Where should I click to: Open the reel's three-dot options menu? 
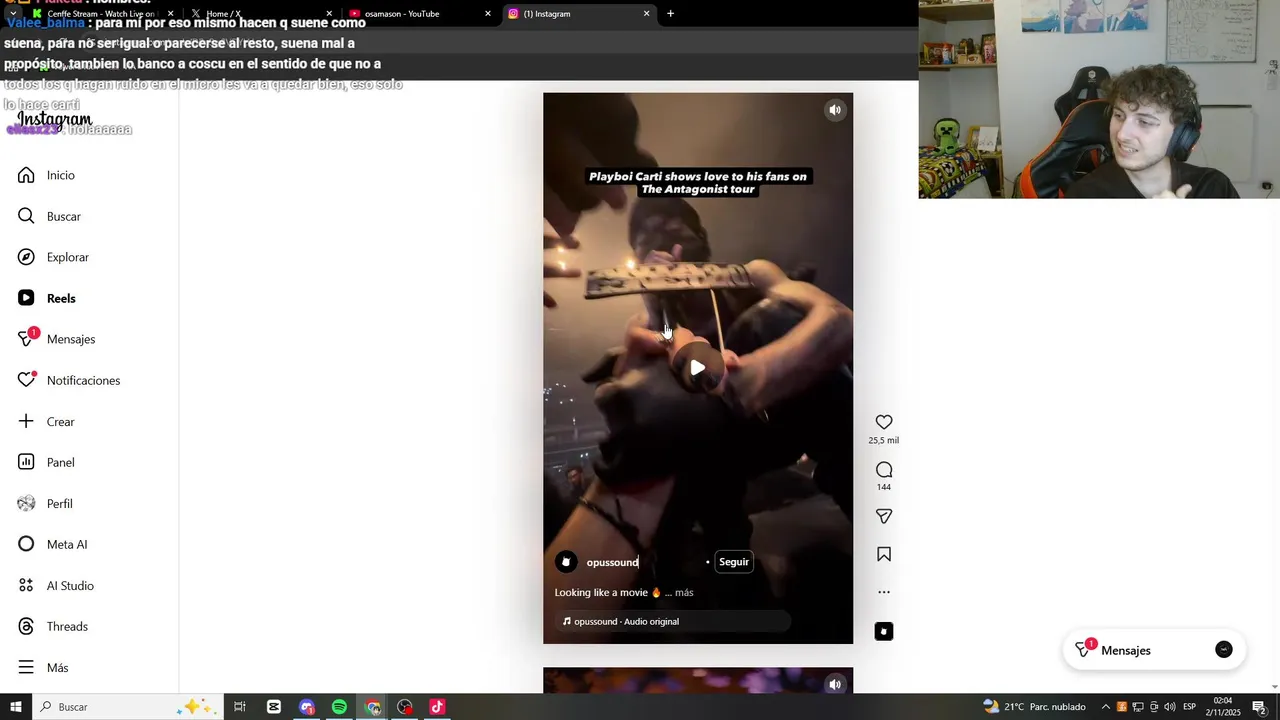(884, 592)
